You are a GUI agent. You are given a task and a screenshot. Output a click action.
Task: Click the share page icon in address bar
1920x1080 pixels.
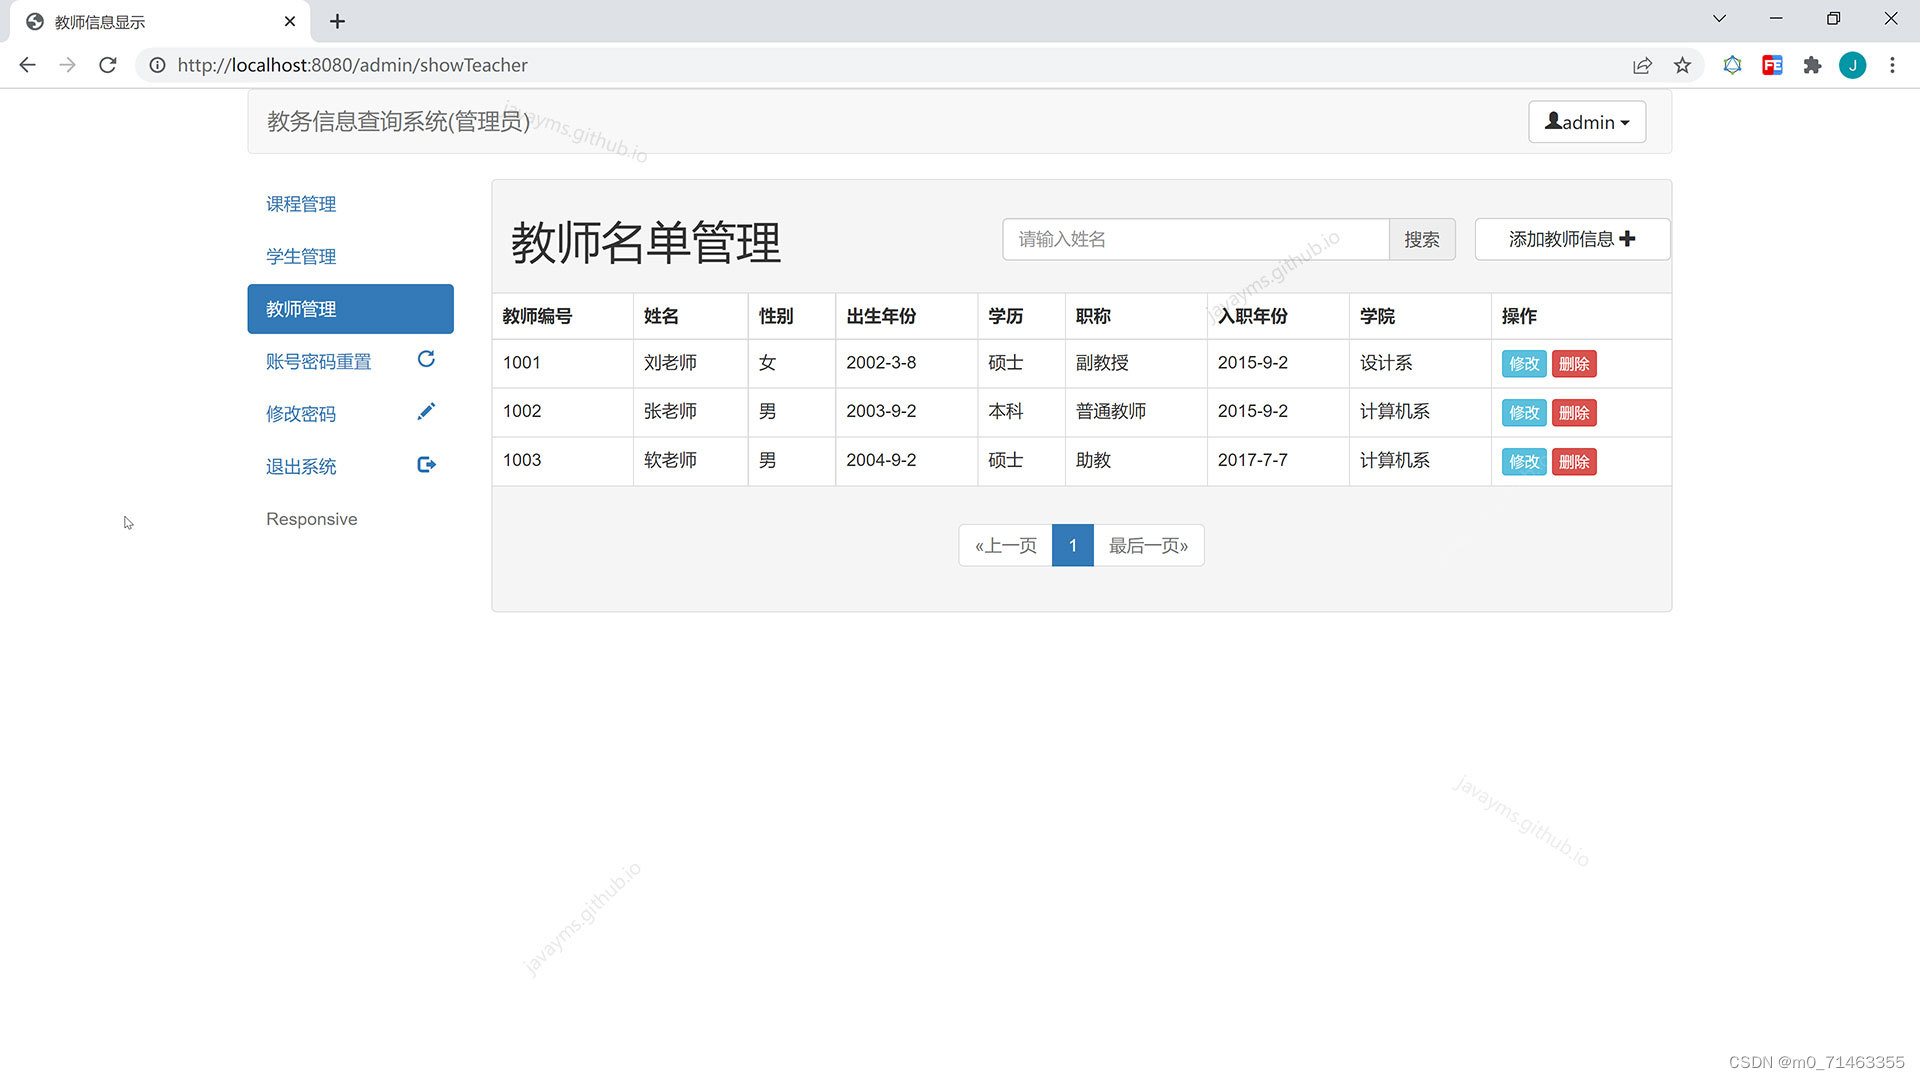[x=1642, y=65]
